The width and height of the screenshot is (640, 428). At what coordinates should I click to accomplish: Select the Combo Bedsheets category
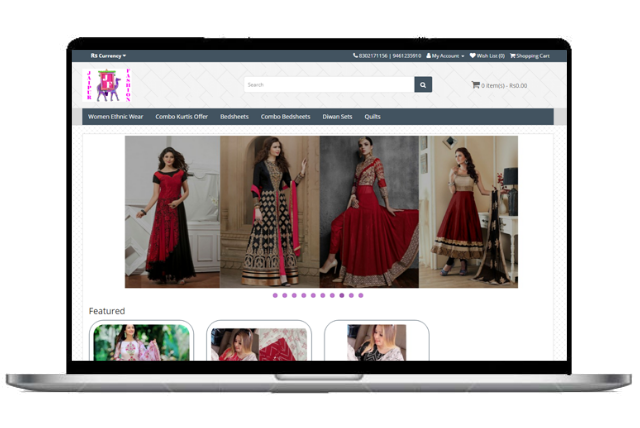(285, 117)
